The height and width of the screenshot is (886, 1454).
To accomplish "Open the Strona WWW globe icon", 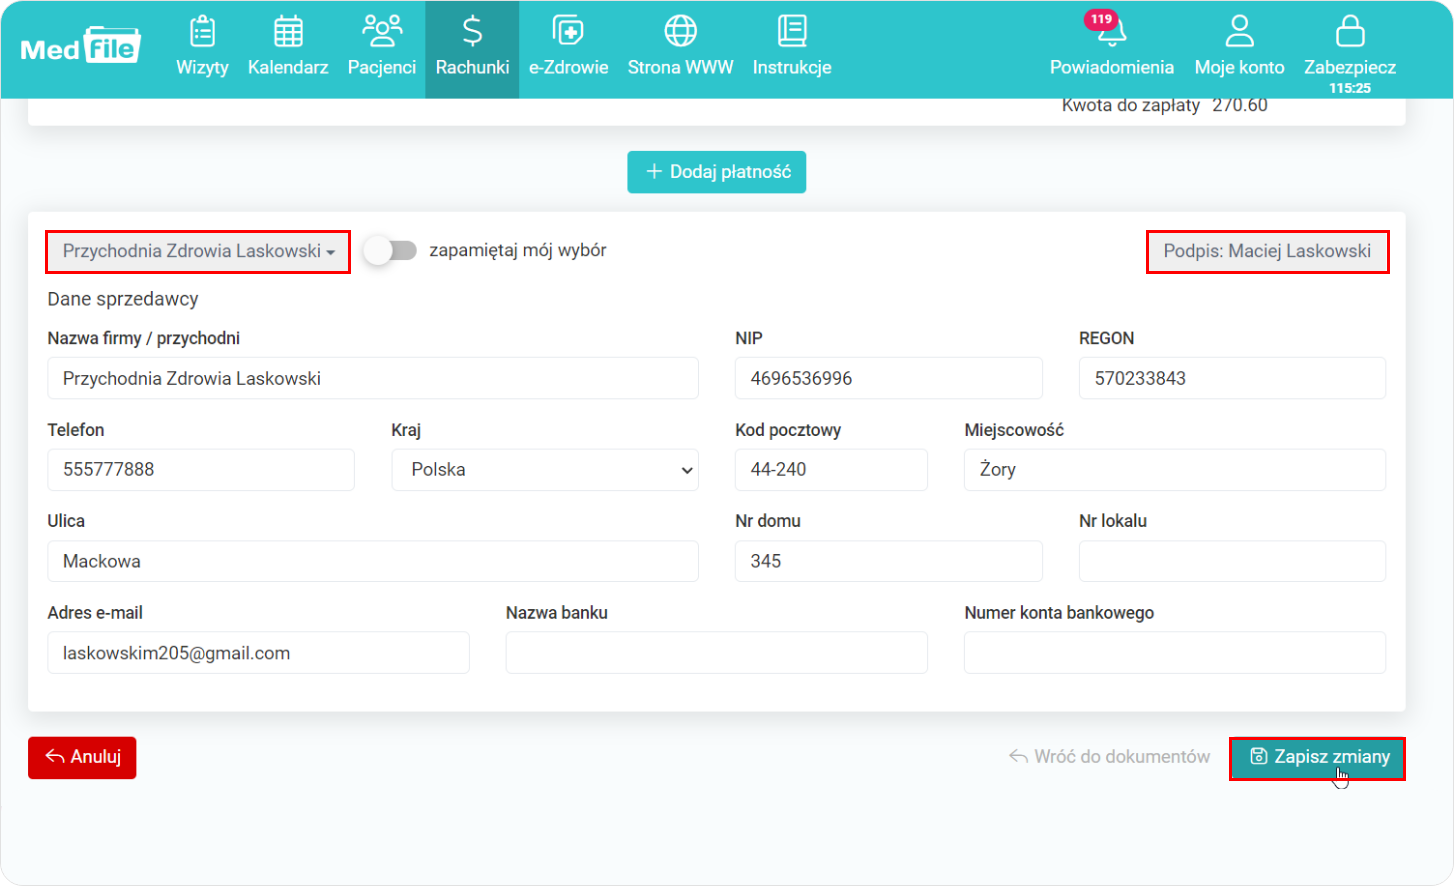I will (x=680, y=32).
